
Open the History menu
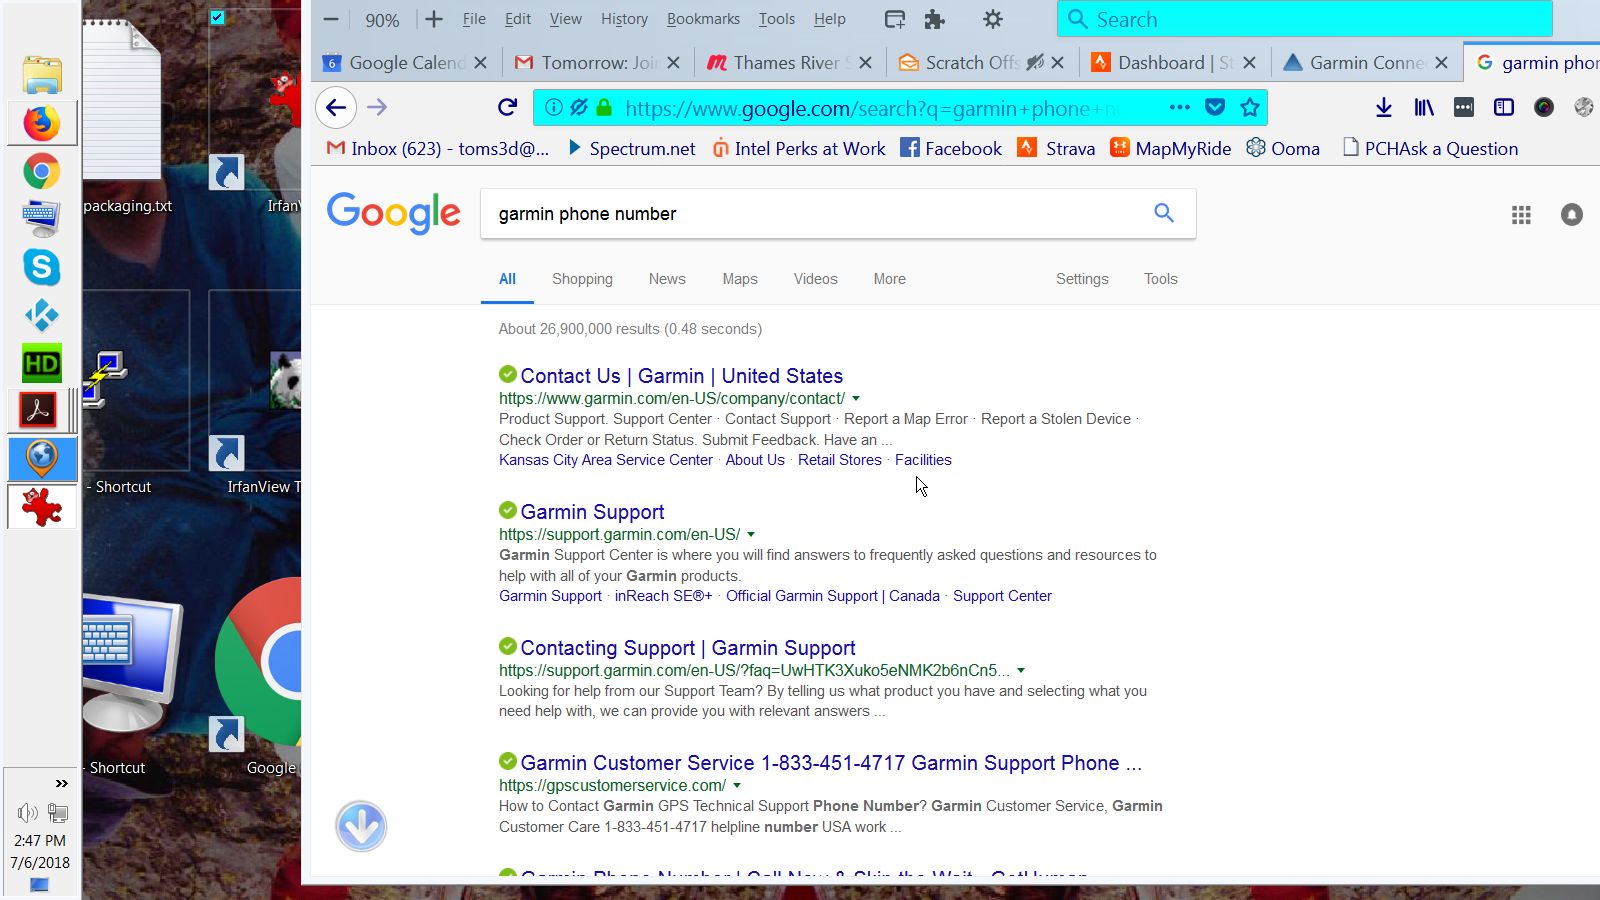[624, 19]
